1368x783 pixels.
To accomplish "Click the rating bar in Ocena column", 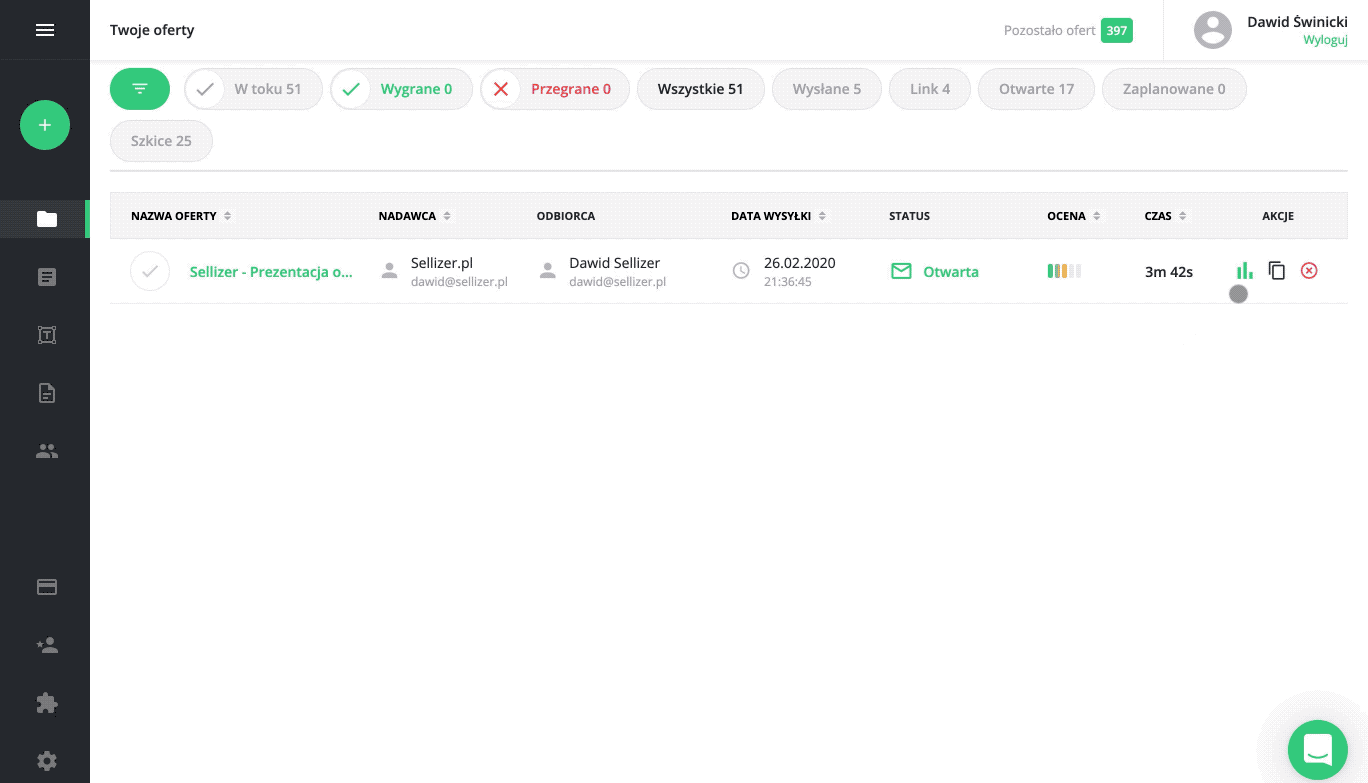I will [1064, 271].
